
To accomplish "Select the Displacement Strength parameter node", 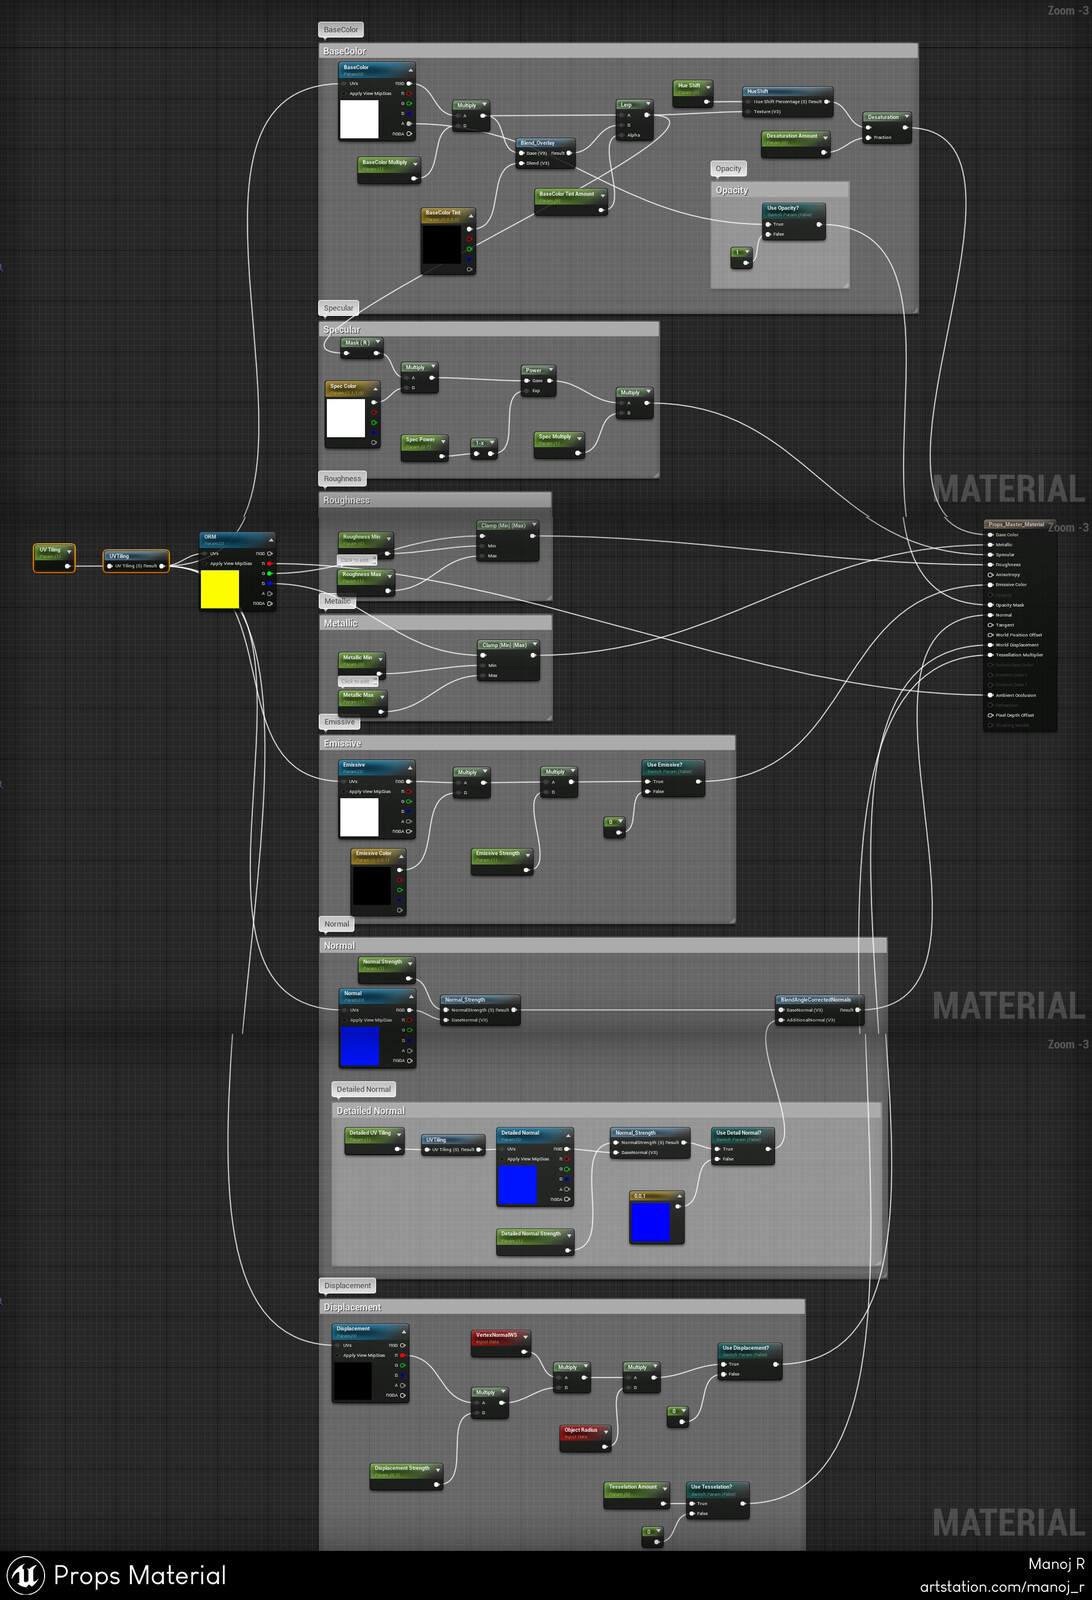I will pyautogui.click(x=406, y=1476).
